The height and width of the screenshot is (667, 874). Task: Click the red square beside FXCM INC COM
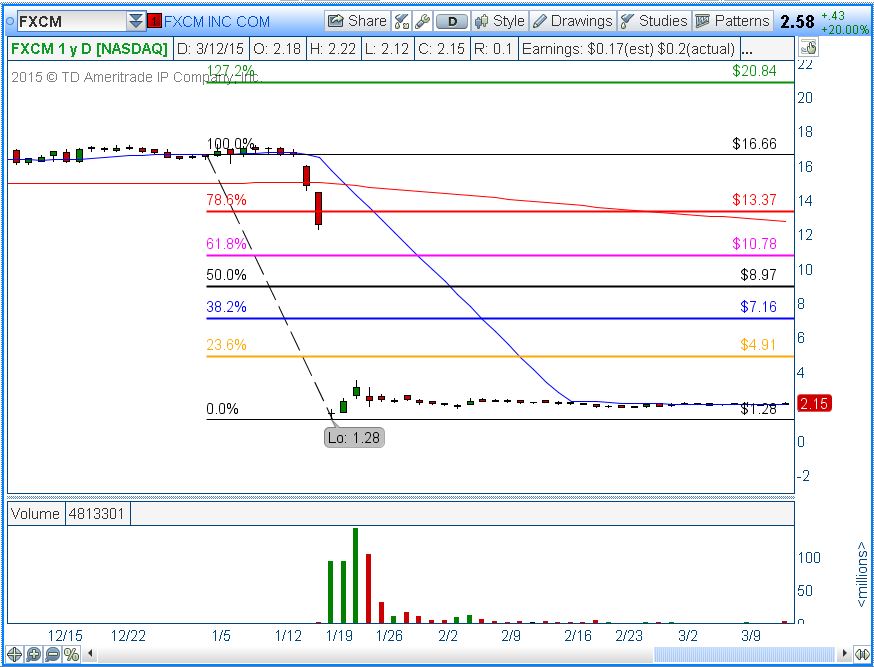click(154, 21)
